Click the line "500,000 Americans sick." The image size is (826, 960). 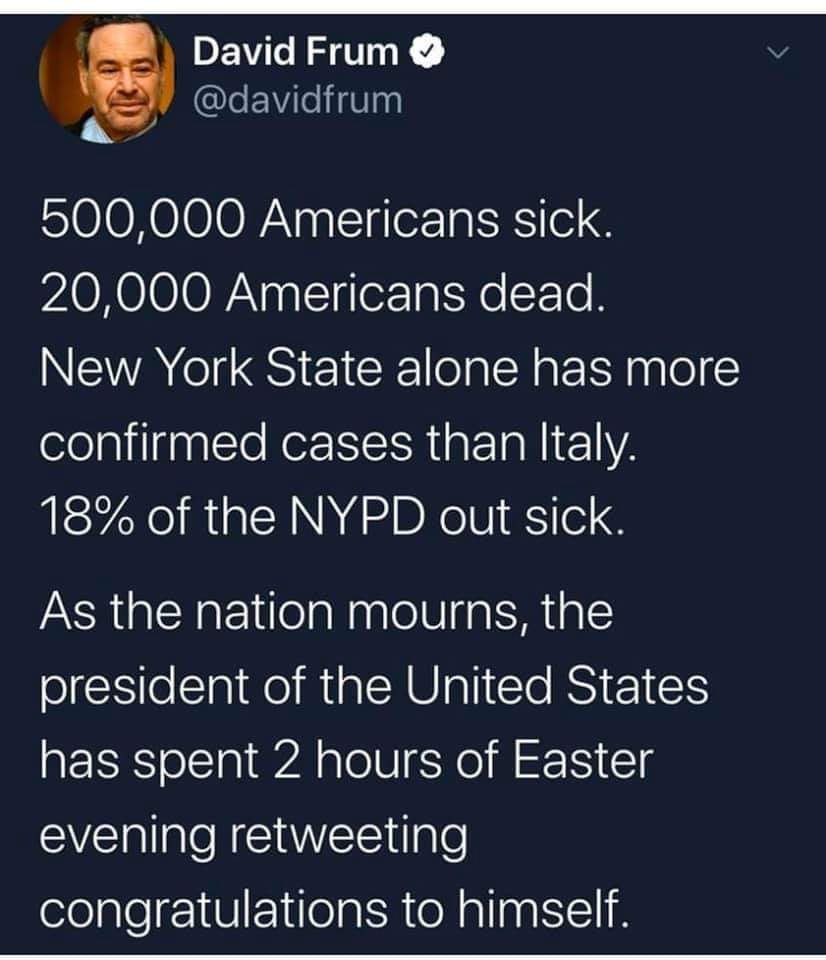(x=326, y=220)
